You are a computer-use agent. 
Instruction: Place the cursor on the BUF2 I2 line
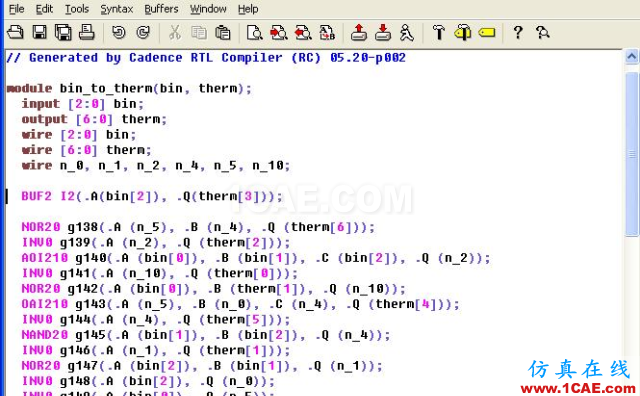pos(152,196)
